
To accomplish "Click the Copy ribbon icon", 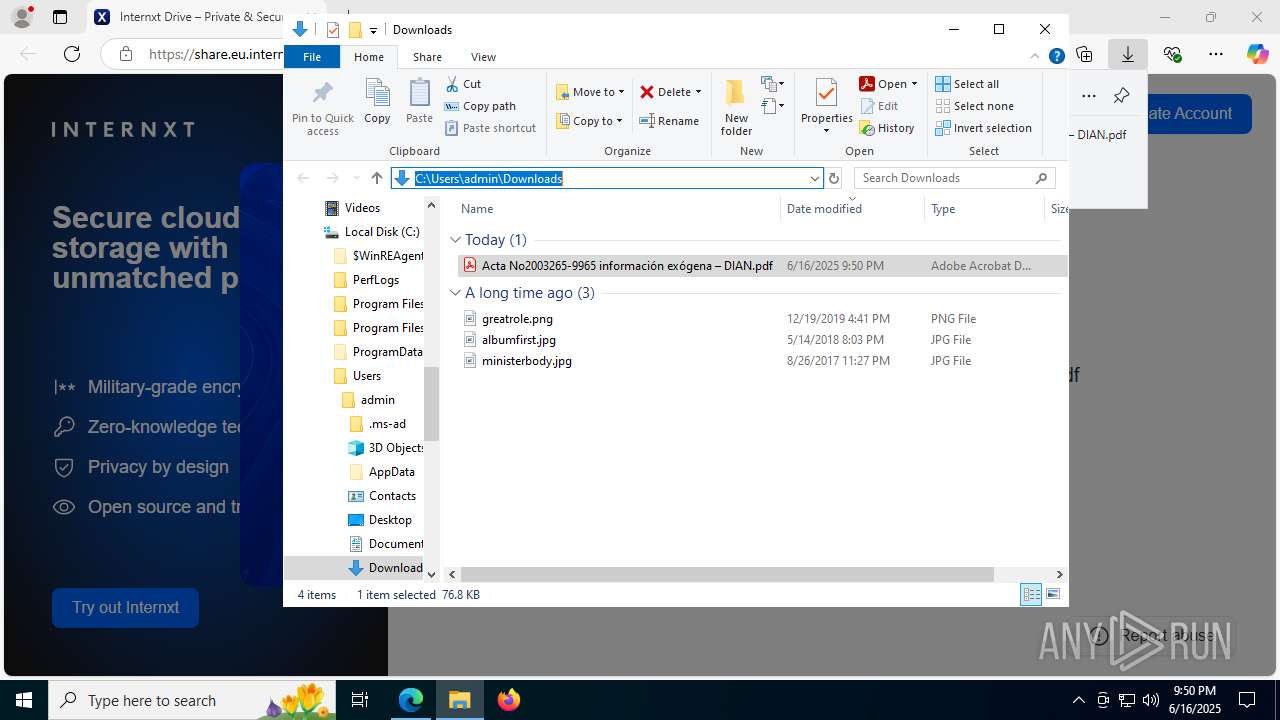I will tap(377, 102).
